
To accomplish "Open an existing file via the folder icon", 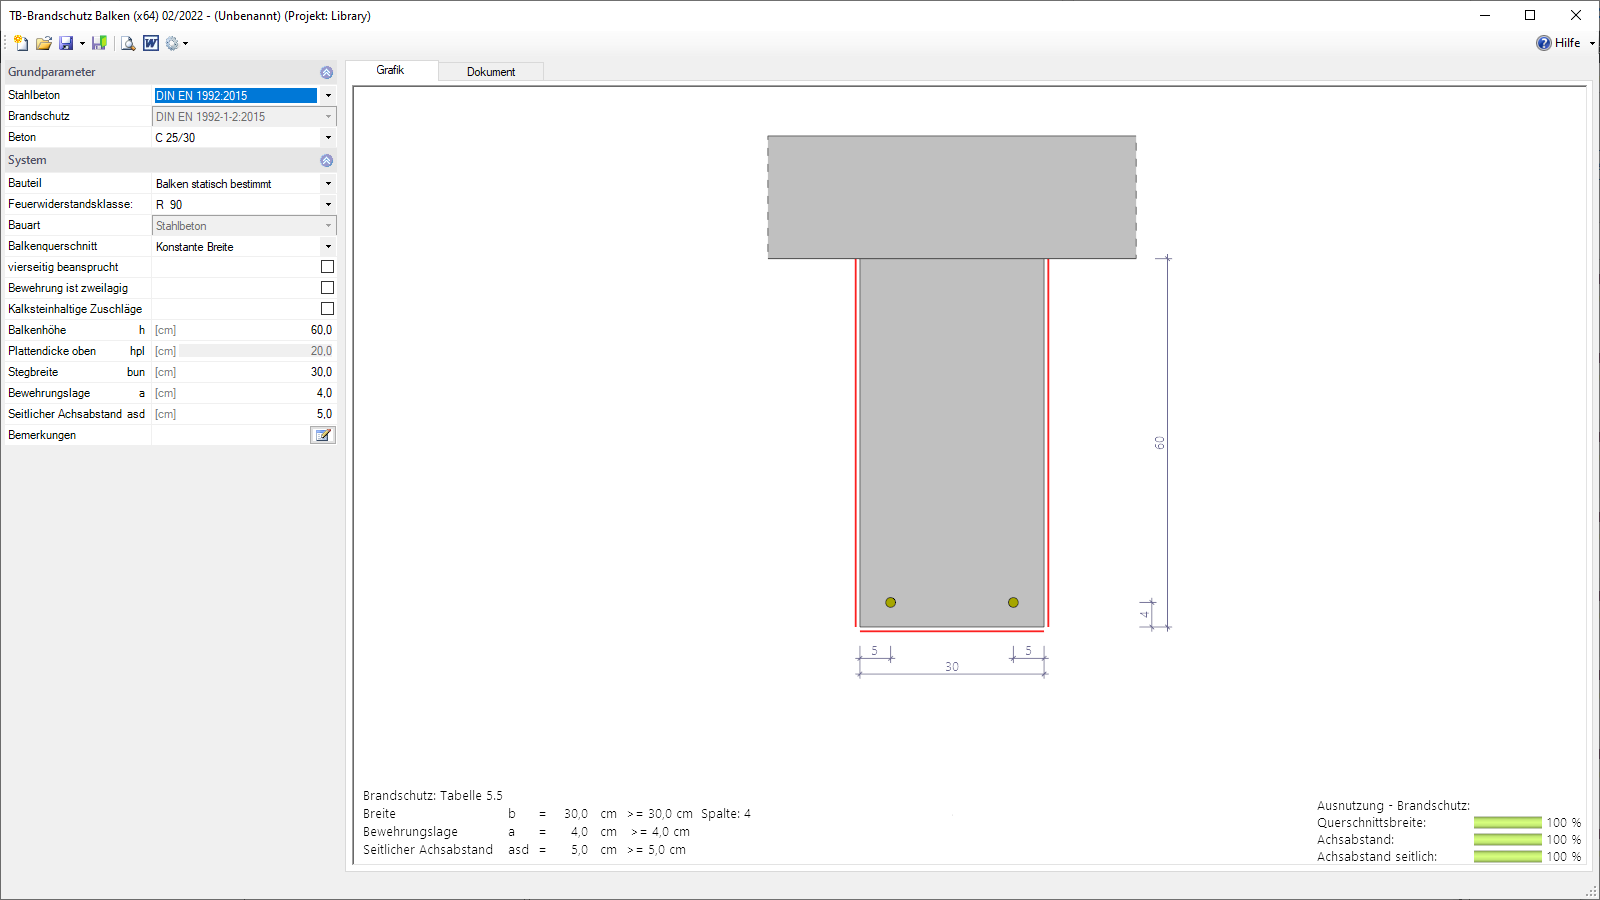I will 44,43.
